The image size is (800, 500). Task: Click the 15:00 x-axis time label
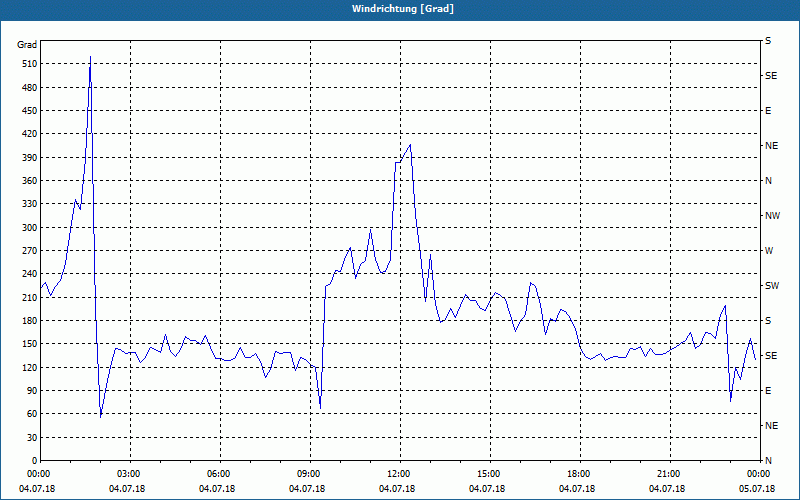487,473
